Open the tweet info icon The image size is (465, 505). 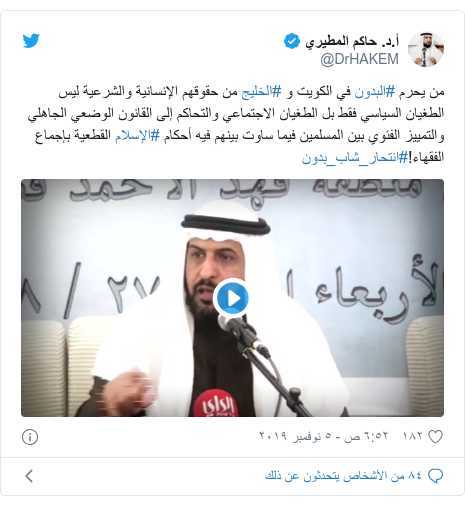30,437
